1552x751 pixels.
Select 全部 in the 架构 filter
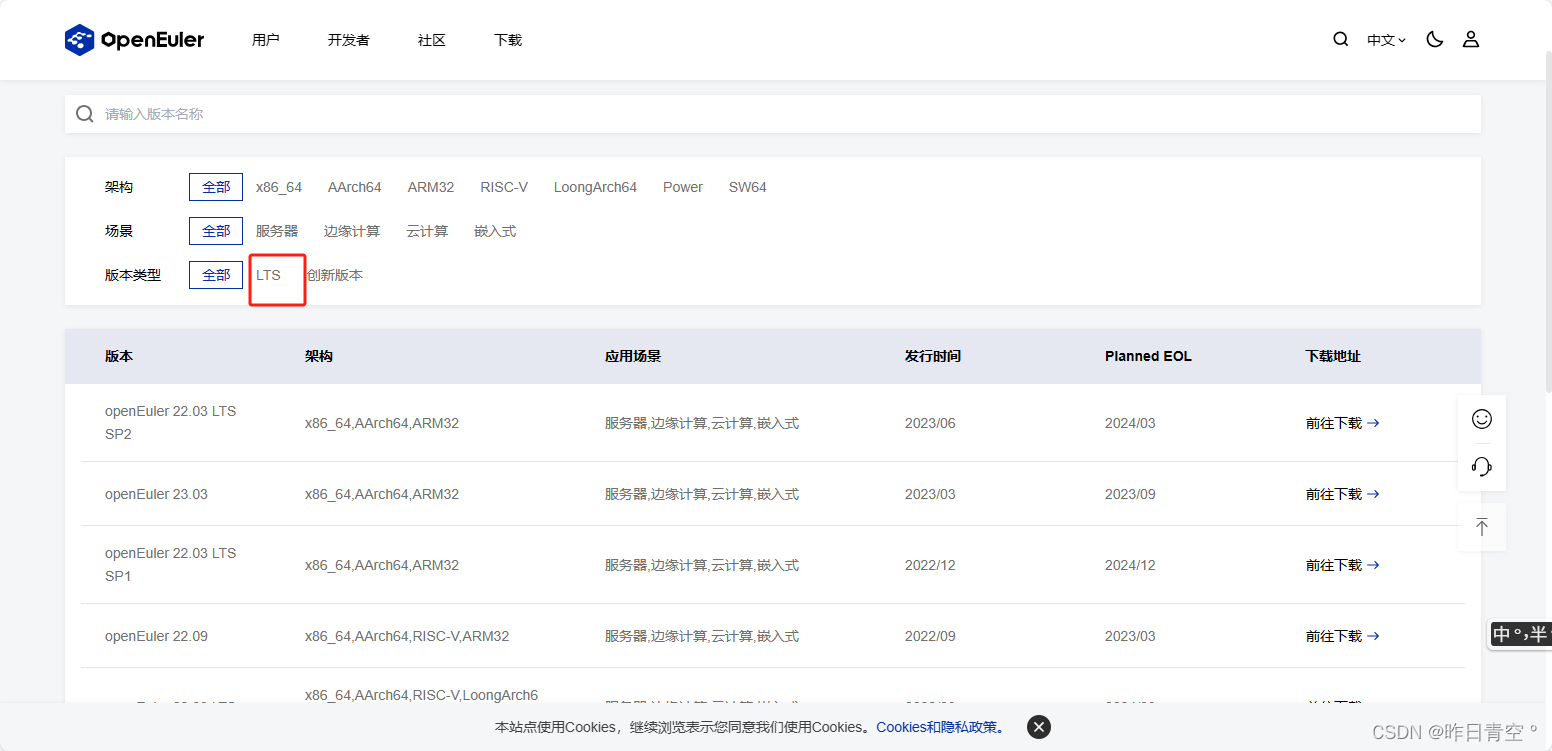(x=216, y=187)
